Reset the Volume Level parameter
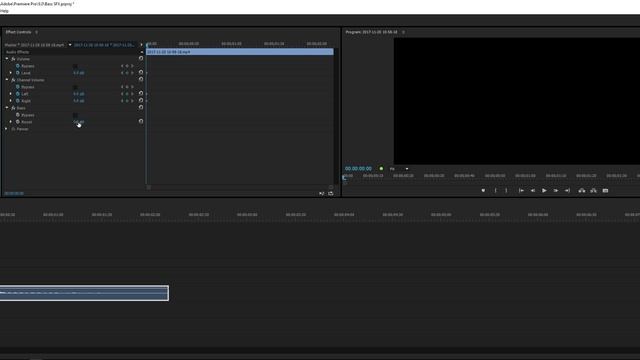 [141, 73]
